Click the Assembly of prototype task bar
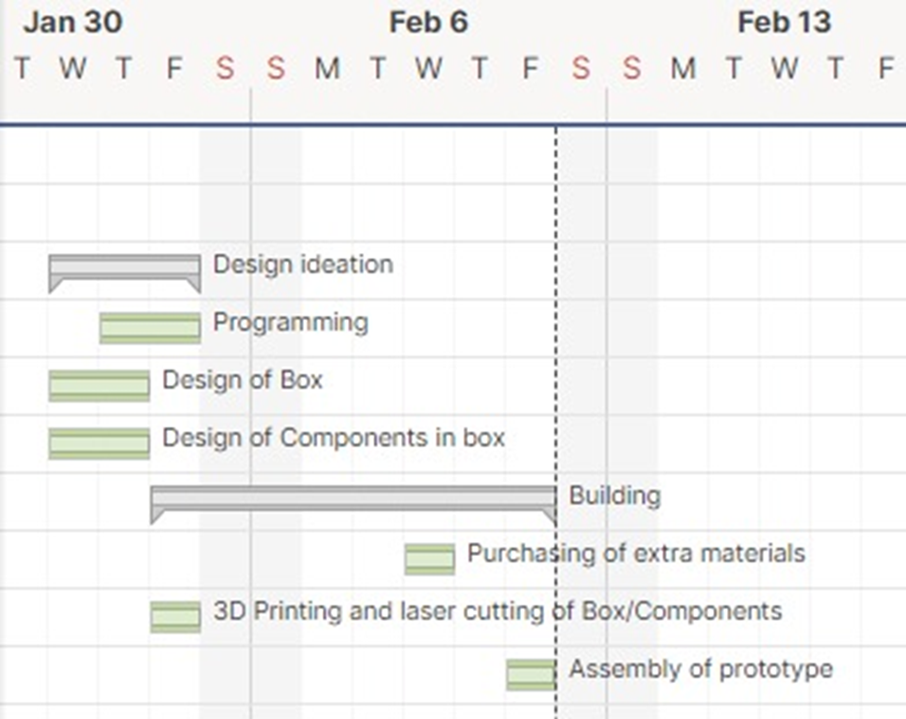Screen dimensions: 906x719 pos(532,674)
